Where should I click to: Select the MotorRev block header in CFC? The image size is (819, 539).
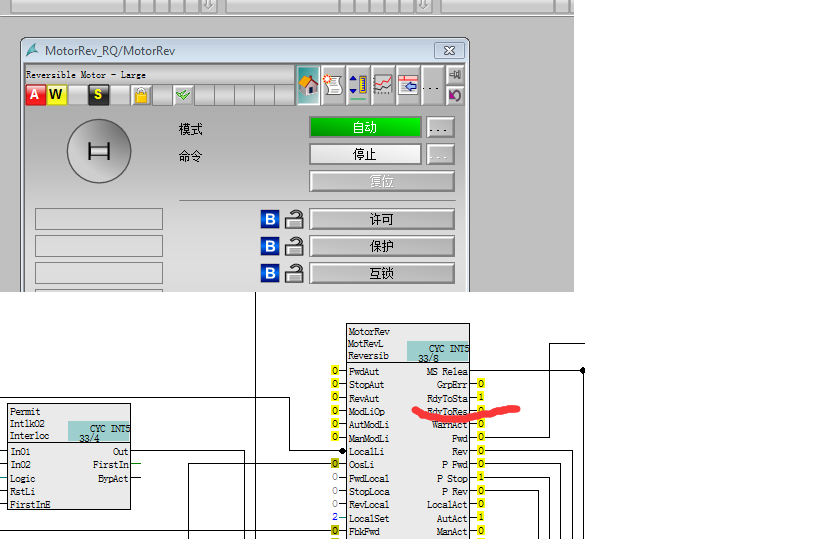coord(407,343)
